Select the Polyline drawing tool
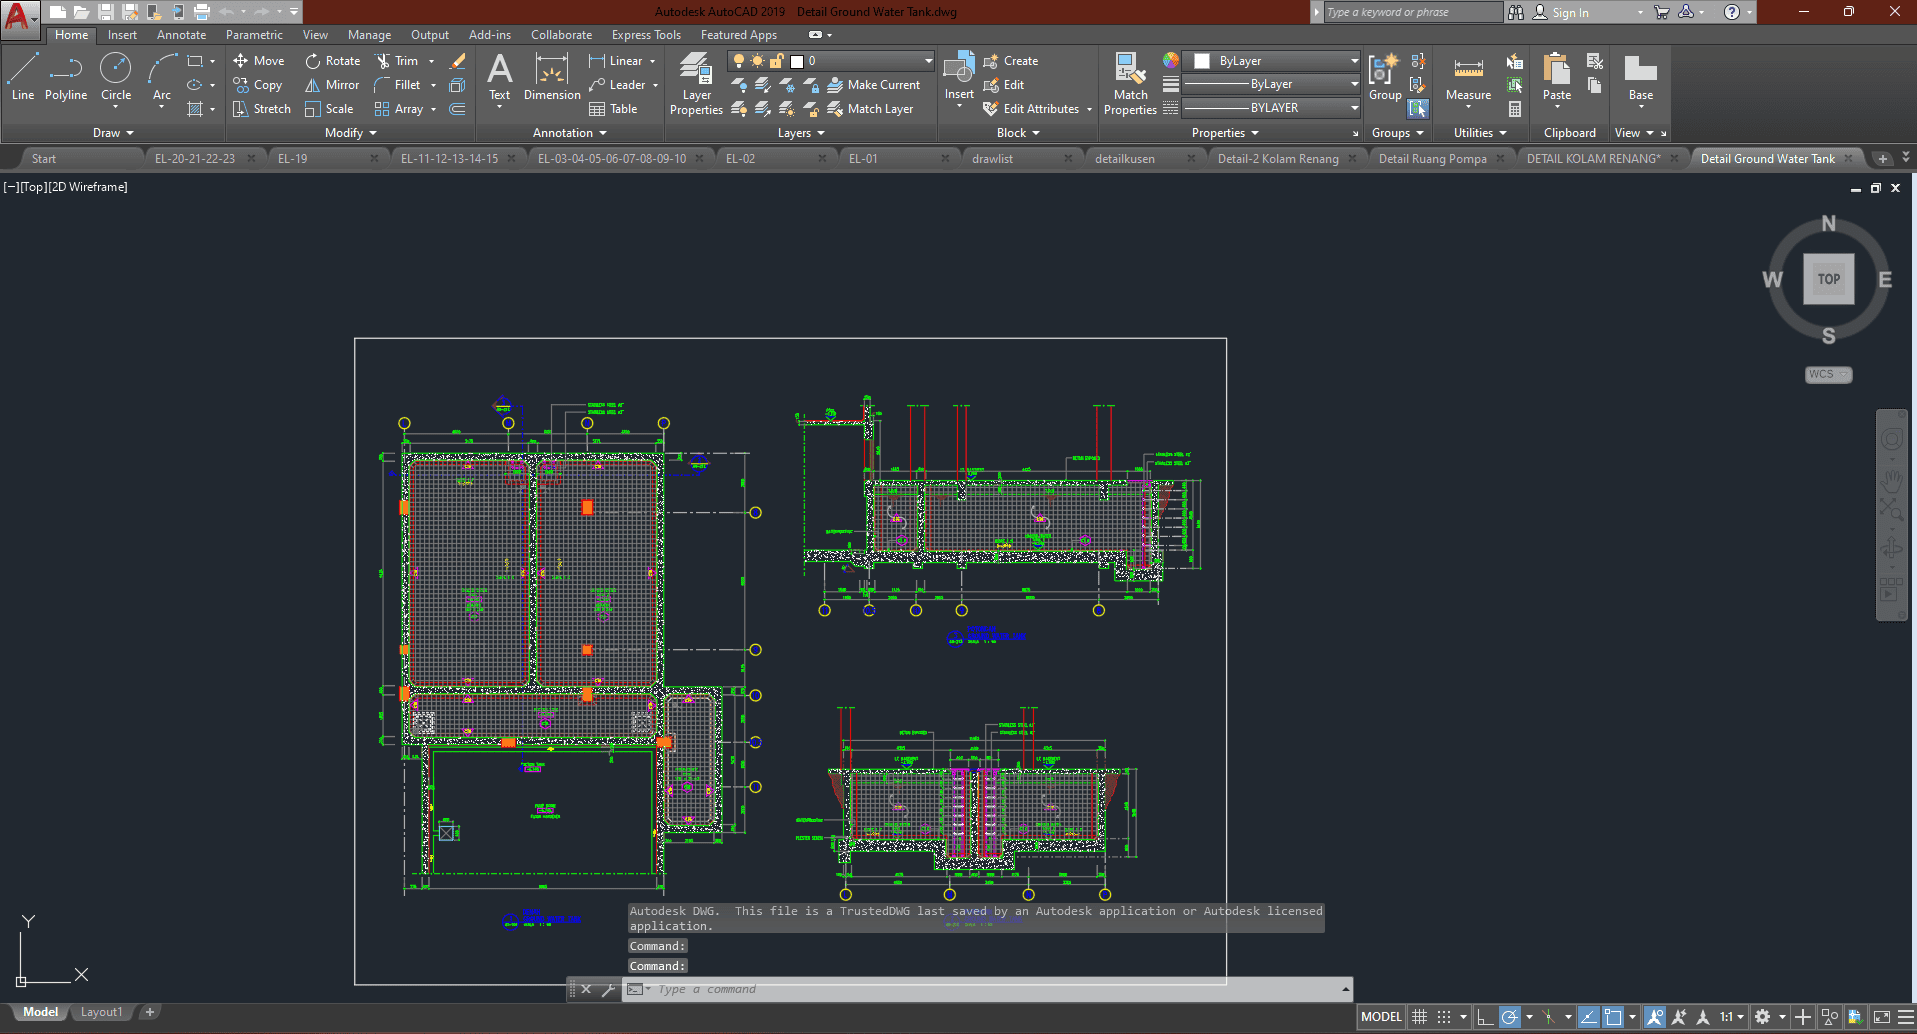 (65, 77)
